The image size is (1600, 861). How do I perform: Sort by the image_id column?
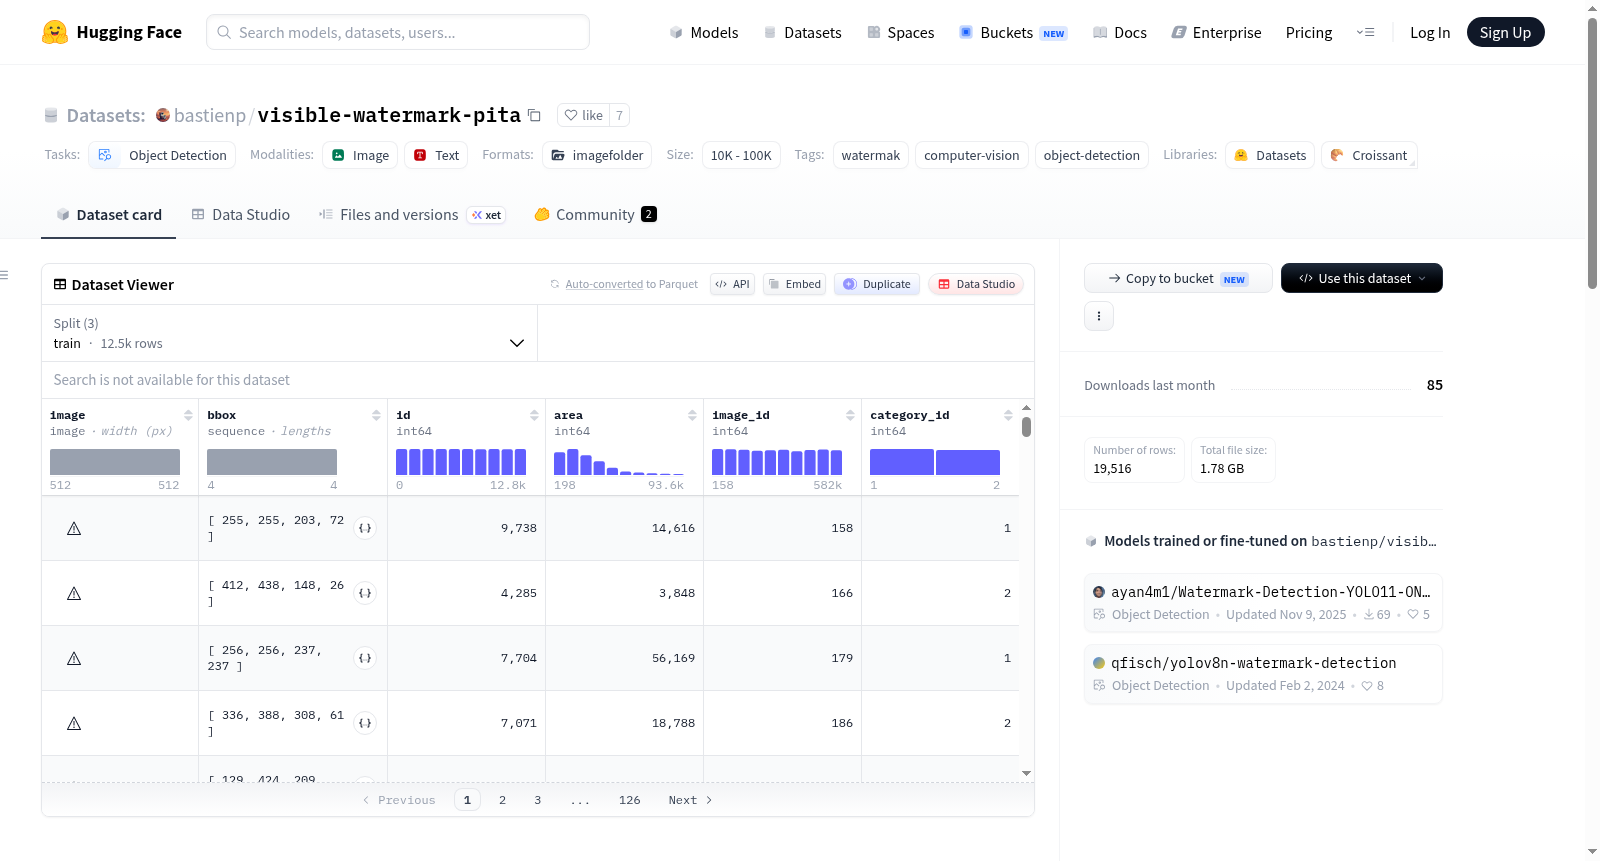(x=850, y=415)
